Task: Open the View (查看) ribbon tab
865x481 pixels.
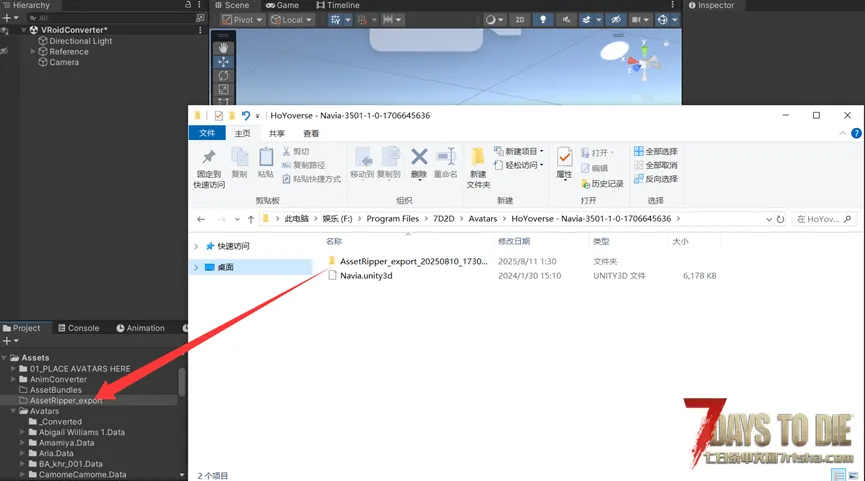Action: [311, 133]
